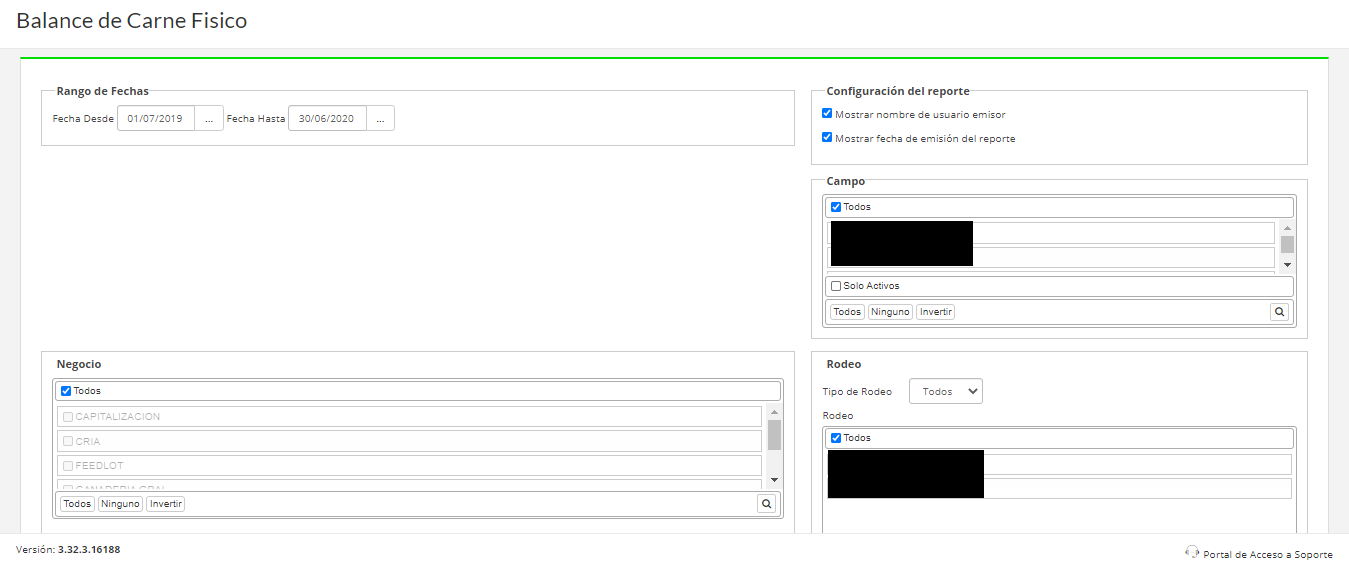Click Todos button under Negocio list
This screenshot has height=568, width=1349.
[77, 504]
